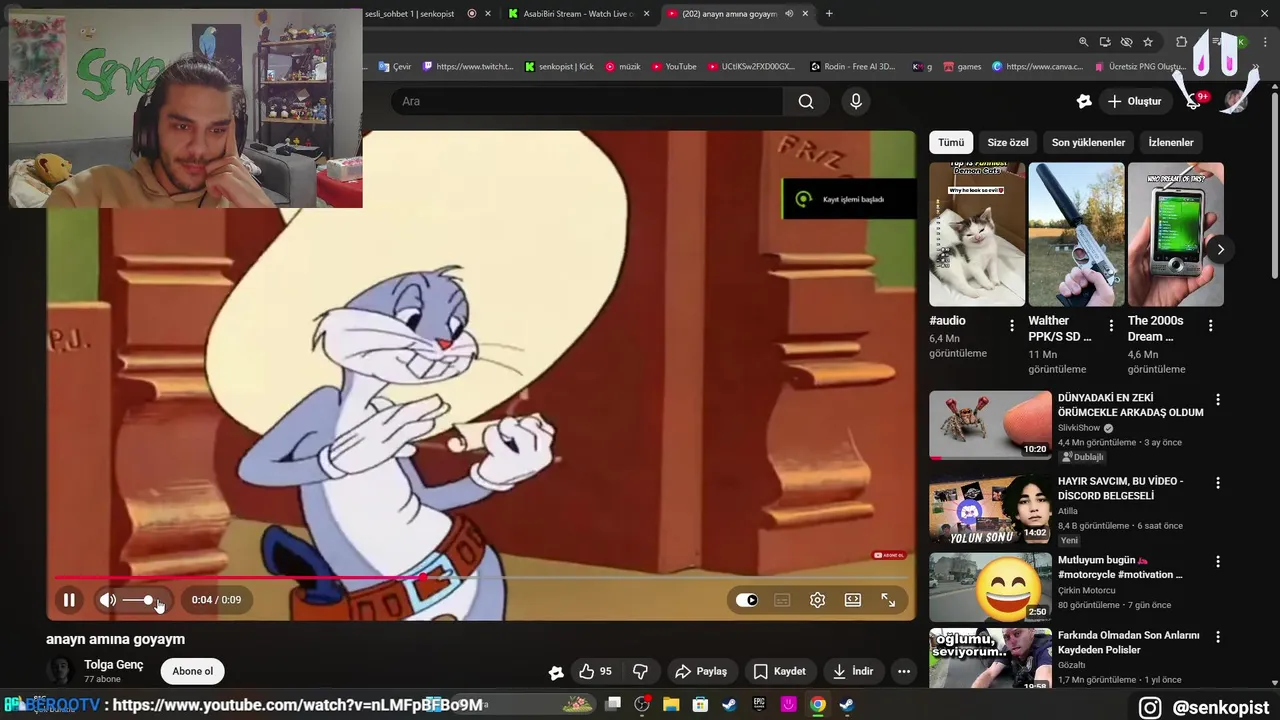Open the senkopist | Kick bookmark

(559, 66)
